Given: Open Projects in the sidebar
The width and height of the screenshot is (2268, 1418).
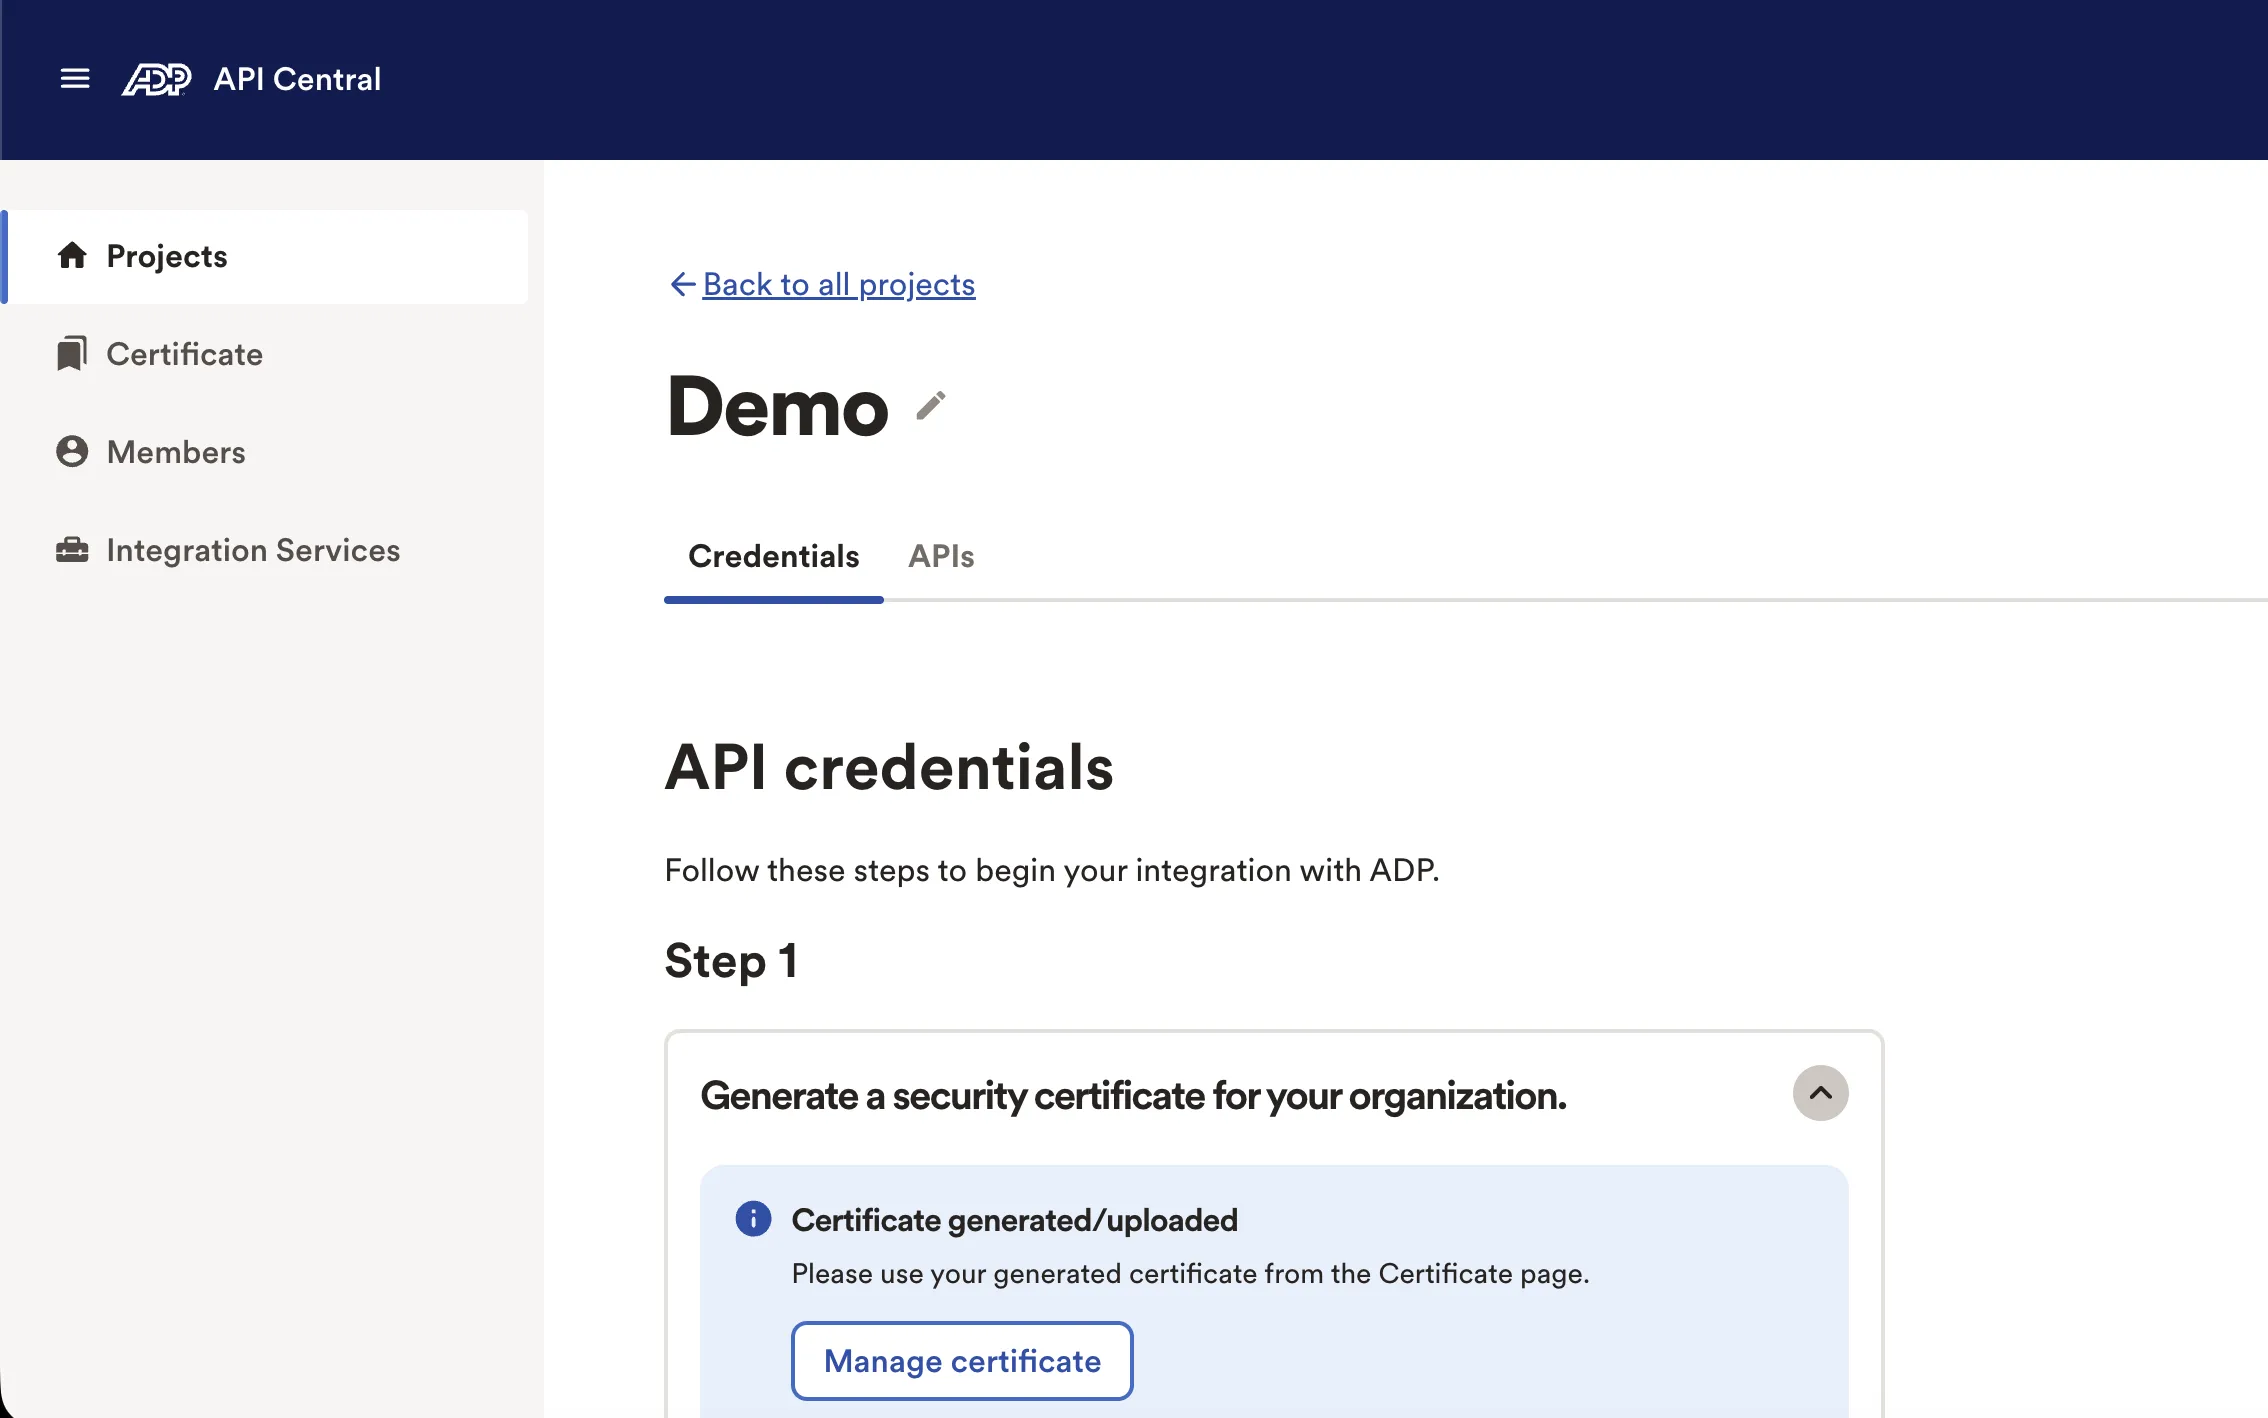Looking at the screenshot, I should tap(266, 257).
